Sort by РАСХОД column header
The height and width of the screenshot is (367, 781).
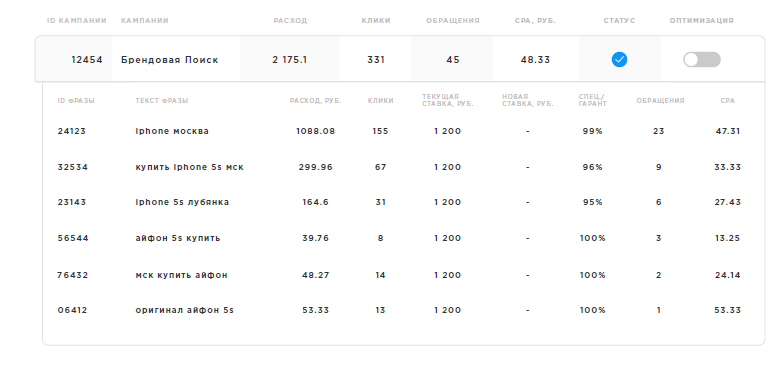pos(290,21)
